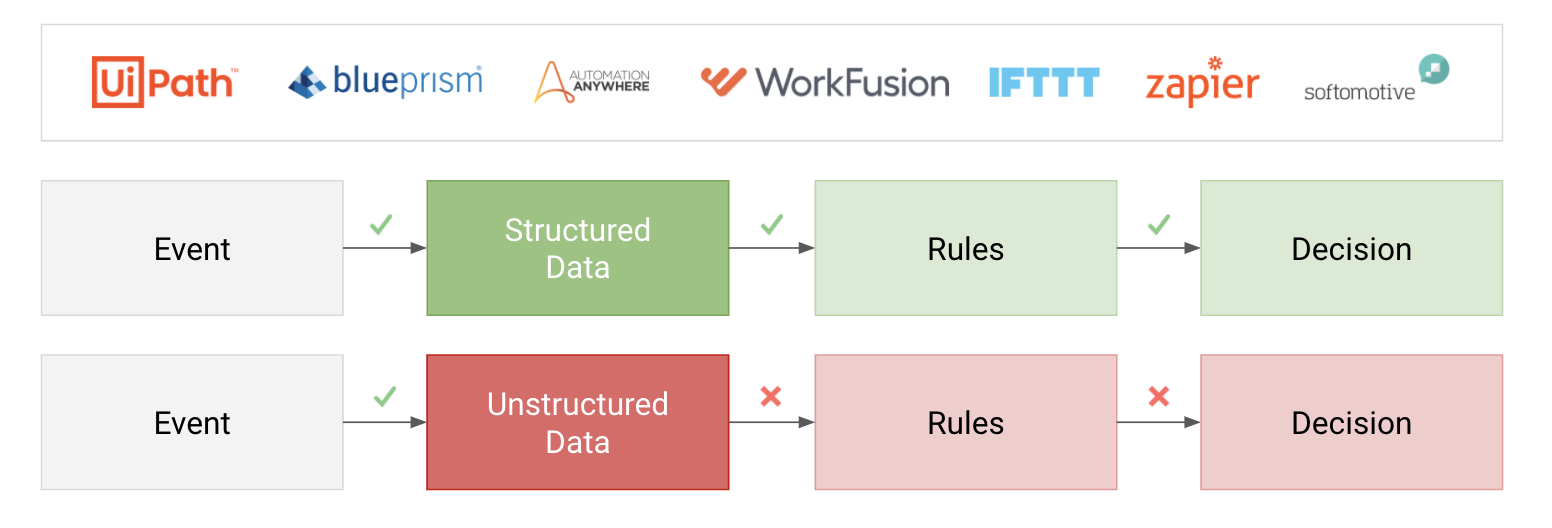Click green checkmark between Structured Data and Rules
This screenshot has width=1552, height=528.
(x=771, y=224)
